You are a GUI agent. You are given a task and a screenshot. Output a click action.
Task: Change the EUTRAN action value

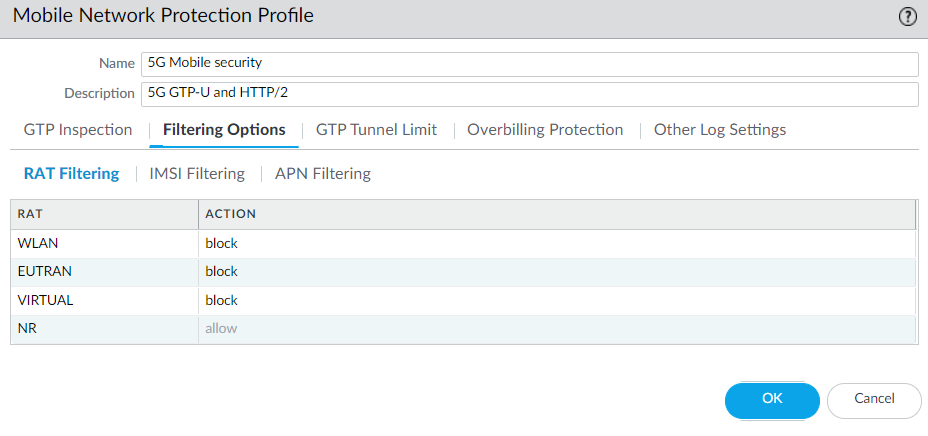(556, 271)
